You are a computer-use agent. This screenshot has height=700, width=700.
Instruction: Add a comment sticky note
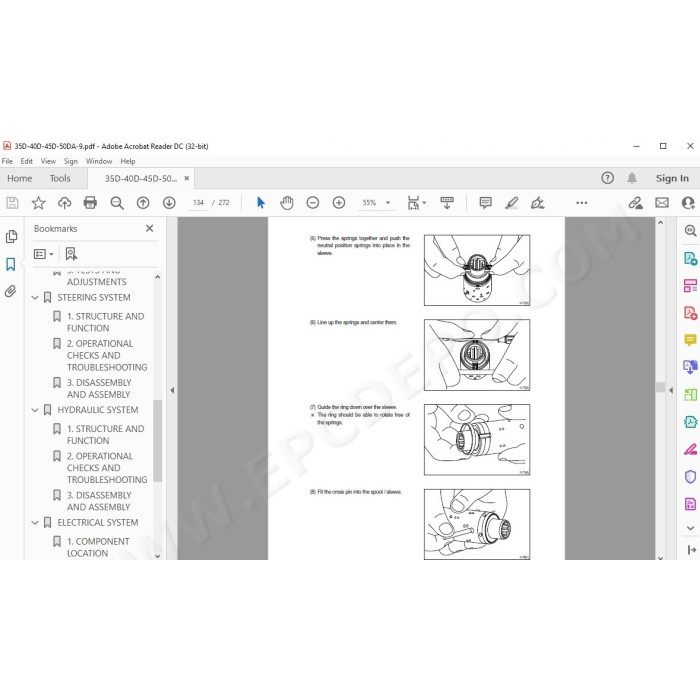pos(485,203)
